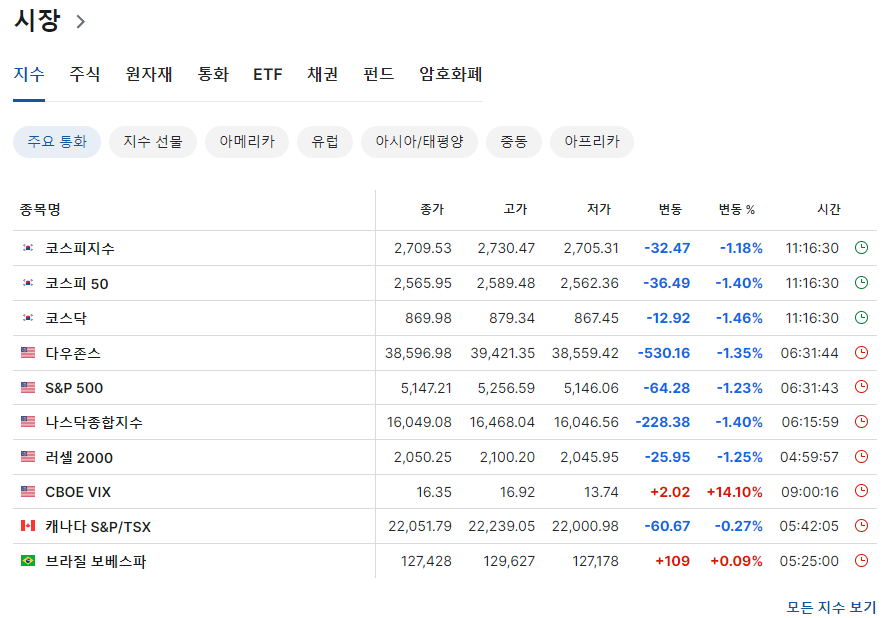Image resolution: width=885 pixels, height=618 pixels.
Task: Switch to the ETF tab
Action: [x=267, y=74]
